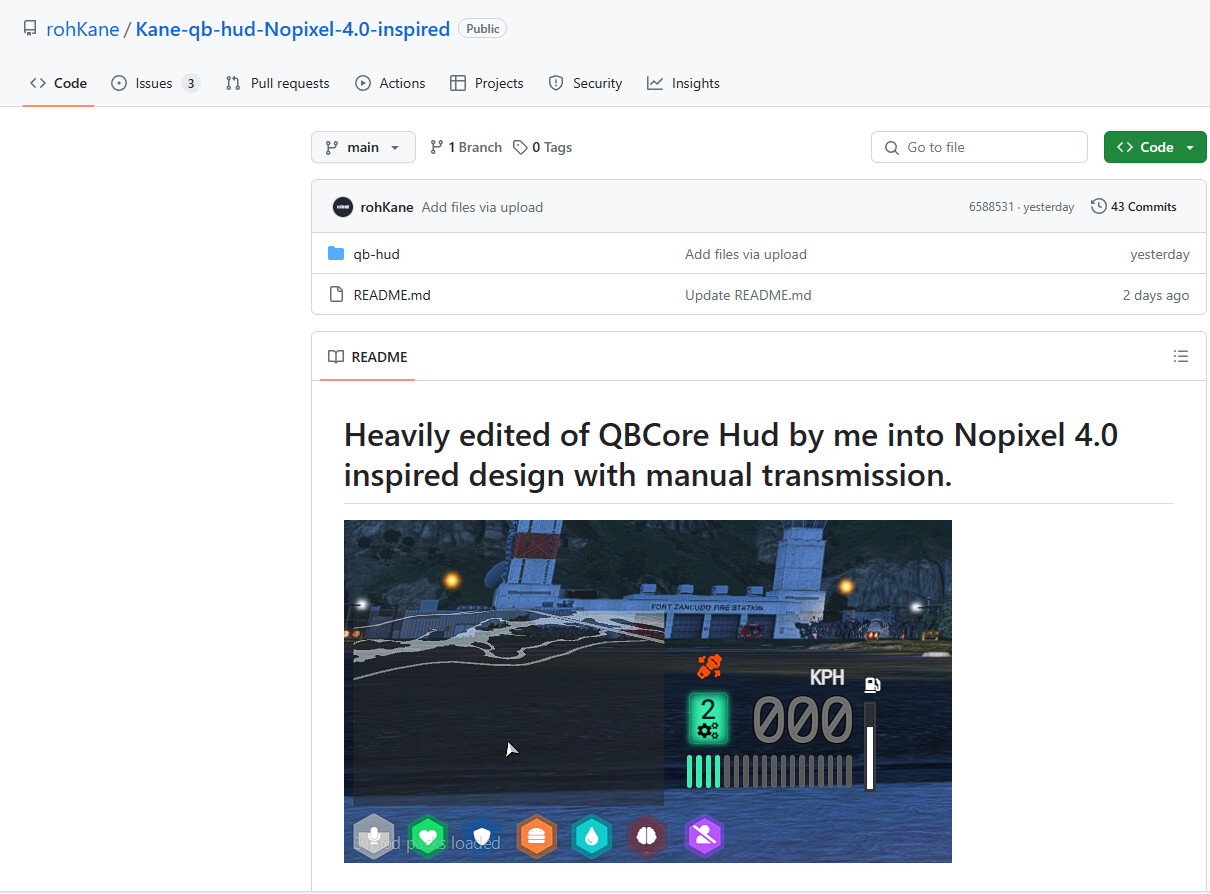Image resolution: width=1210 pixels, height=894 pixels.
Task: Click the tag icon beside 0 Tags
Action: coord(520,147)
